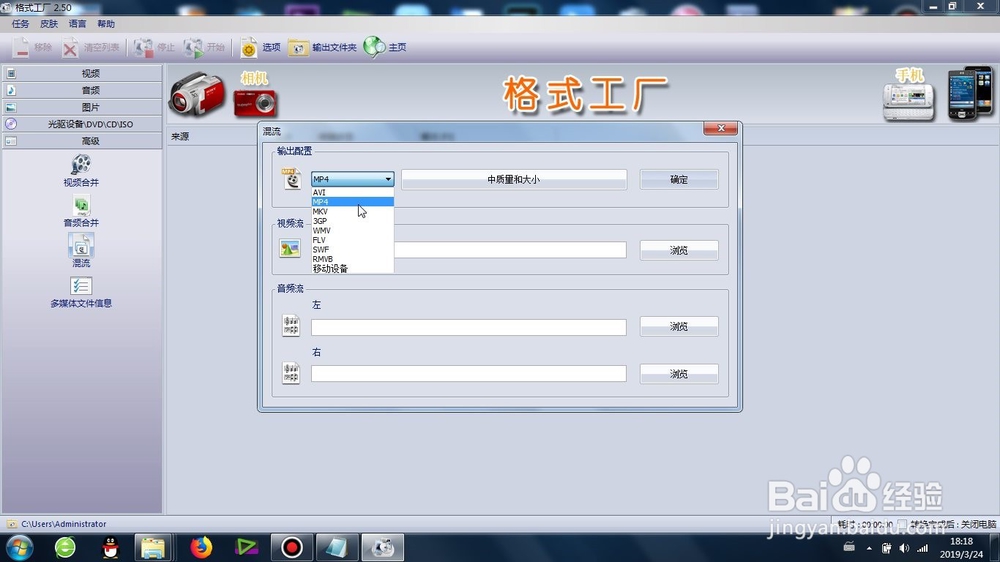
Task: Click the 手机 white phone icon
Action: click(x=908, y=102)
